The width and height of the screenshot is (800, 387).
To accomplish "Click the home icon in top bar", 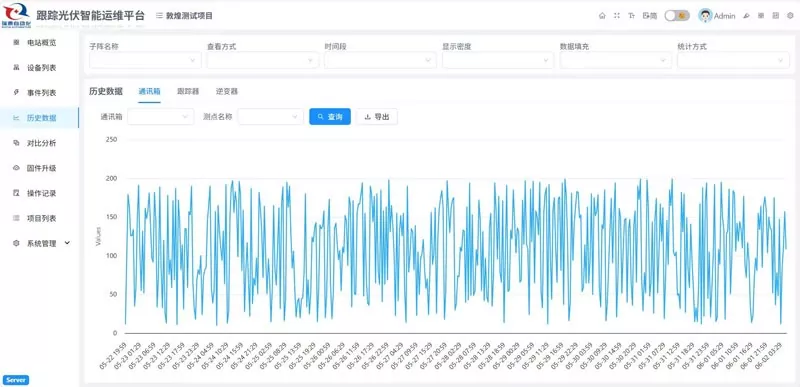I will 602,16.
